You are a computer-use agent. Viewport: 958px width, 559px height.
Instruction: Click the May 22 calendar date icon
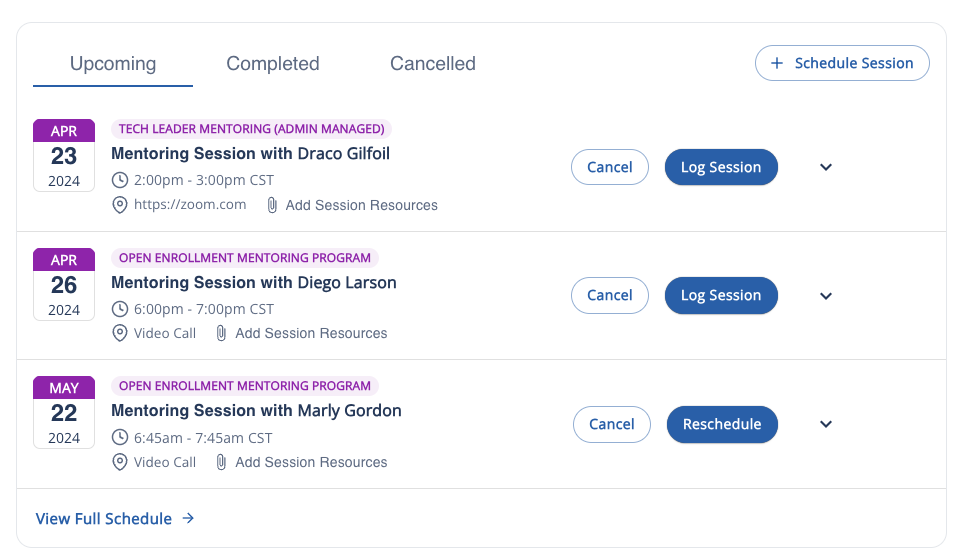64,412
